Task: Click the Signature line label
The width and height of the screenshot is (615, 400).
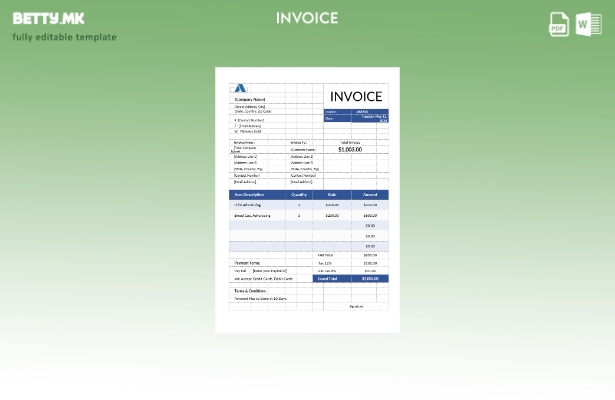Action: [356, 306]
